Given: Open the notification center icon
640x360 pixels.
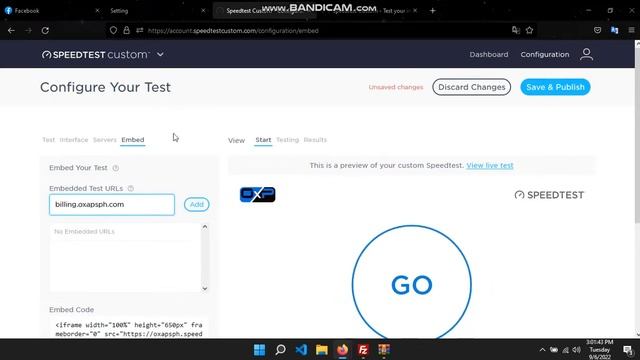Looking at the screenshot, I should pyautogui.click(x=627, y=350).
